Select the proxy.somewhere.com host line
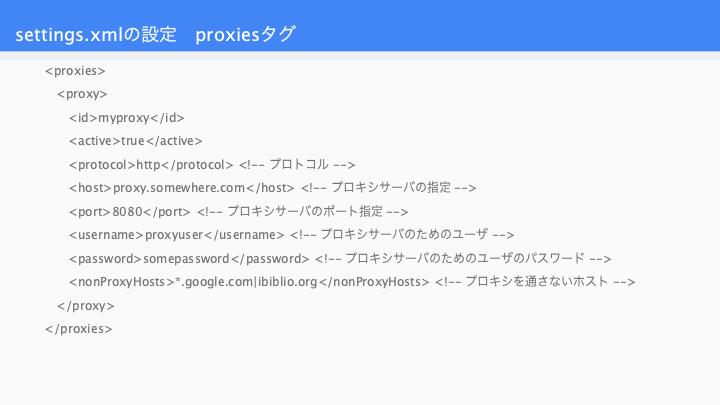 181,188
